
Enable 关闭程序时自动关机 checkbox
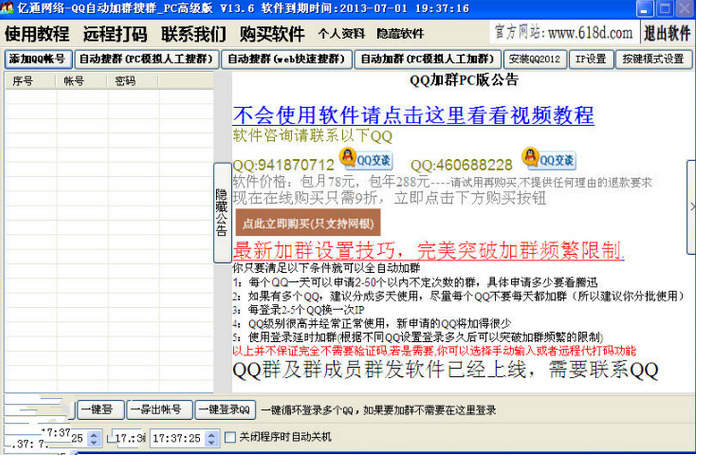click(230, 437)
